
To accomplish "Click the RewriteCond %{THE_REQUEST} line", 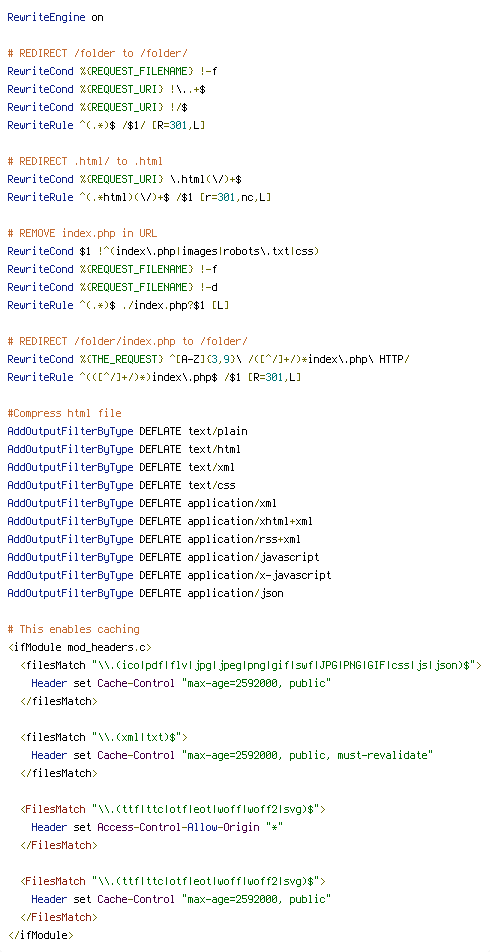I will coord(208,359).
